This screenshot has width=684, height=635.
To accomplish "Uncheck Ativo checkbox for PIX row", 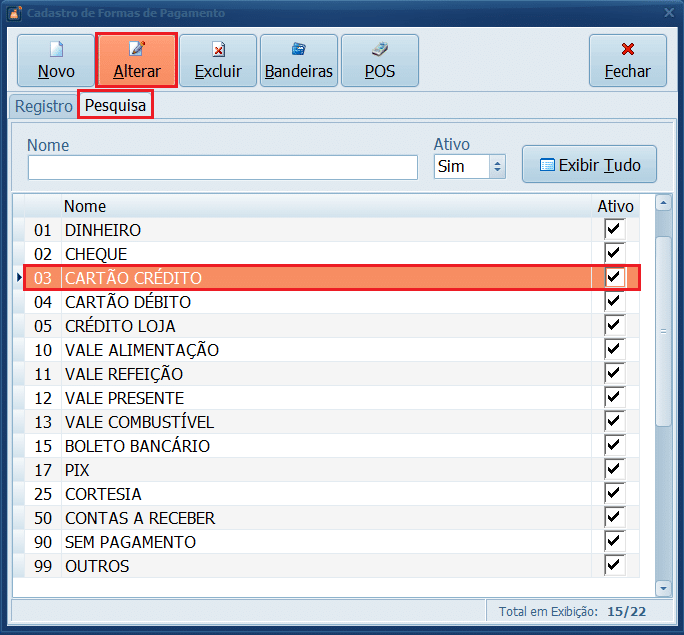I will click(614, 470).
